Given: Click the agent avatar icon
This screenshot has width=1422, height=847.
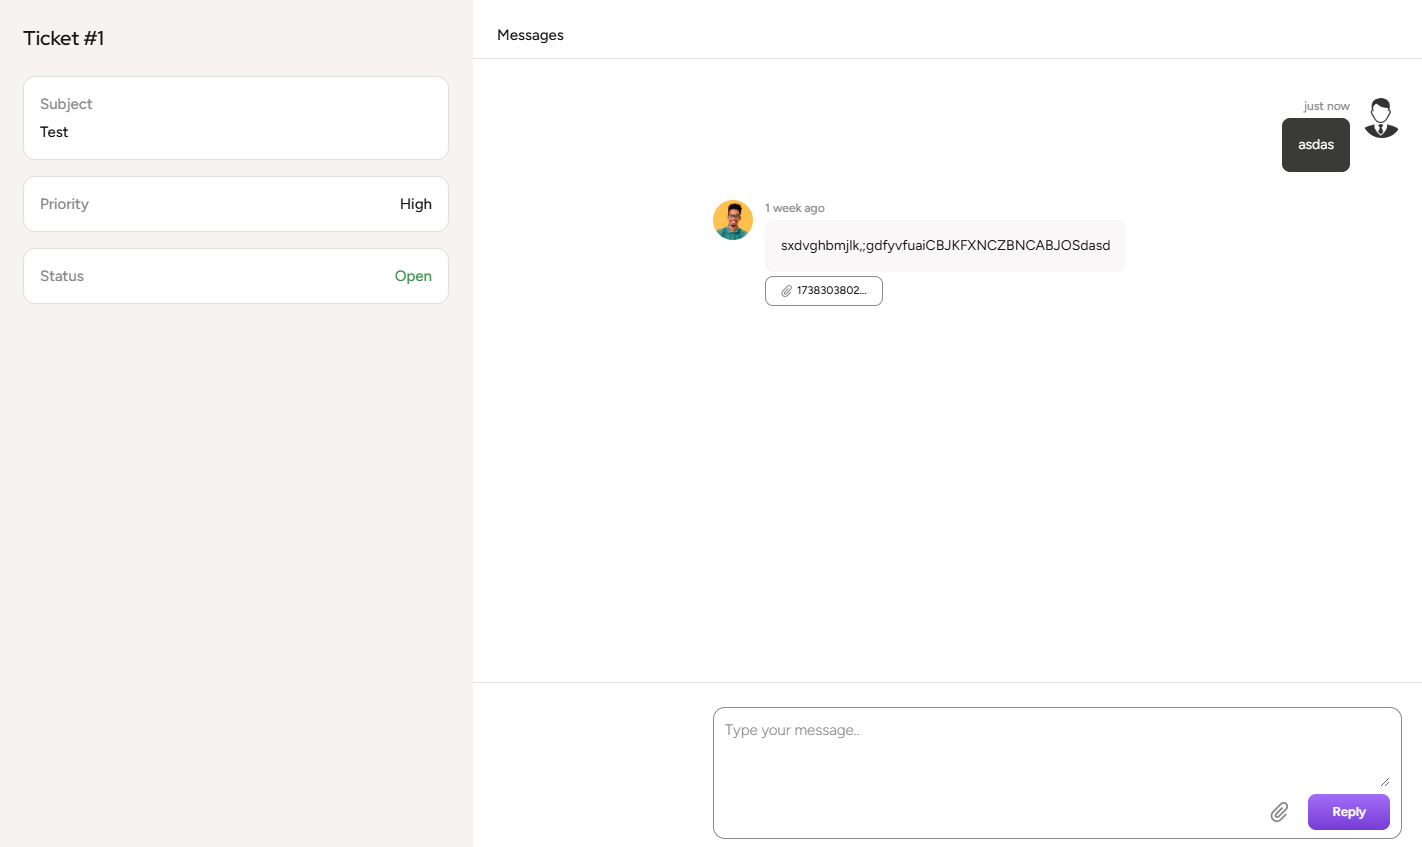Looking at the screenshot, I should coord(1381,118).
